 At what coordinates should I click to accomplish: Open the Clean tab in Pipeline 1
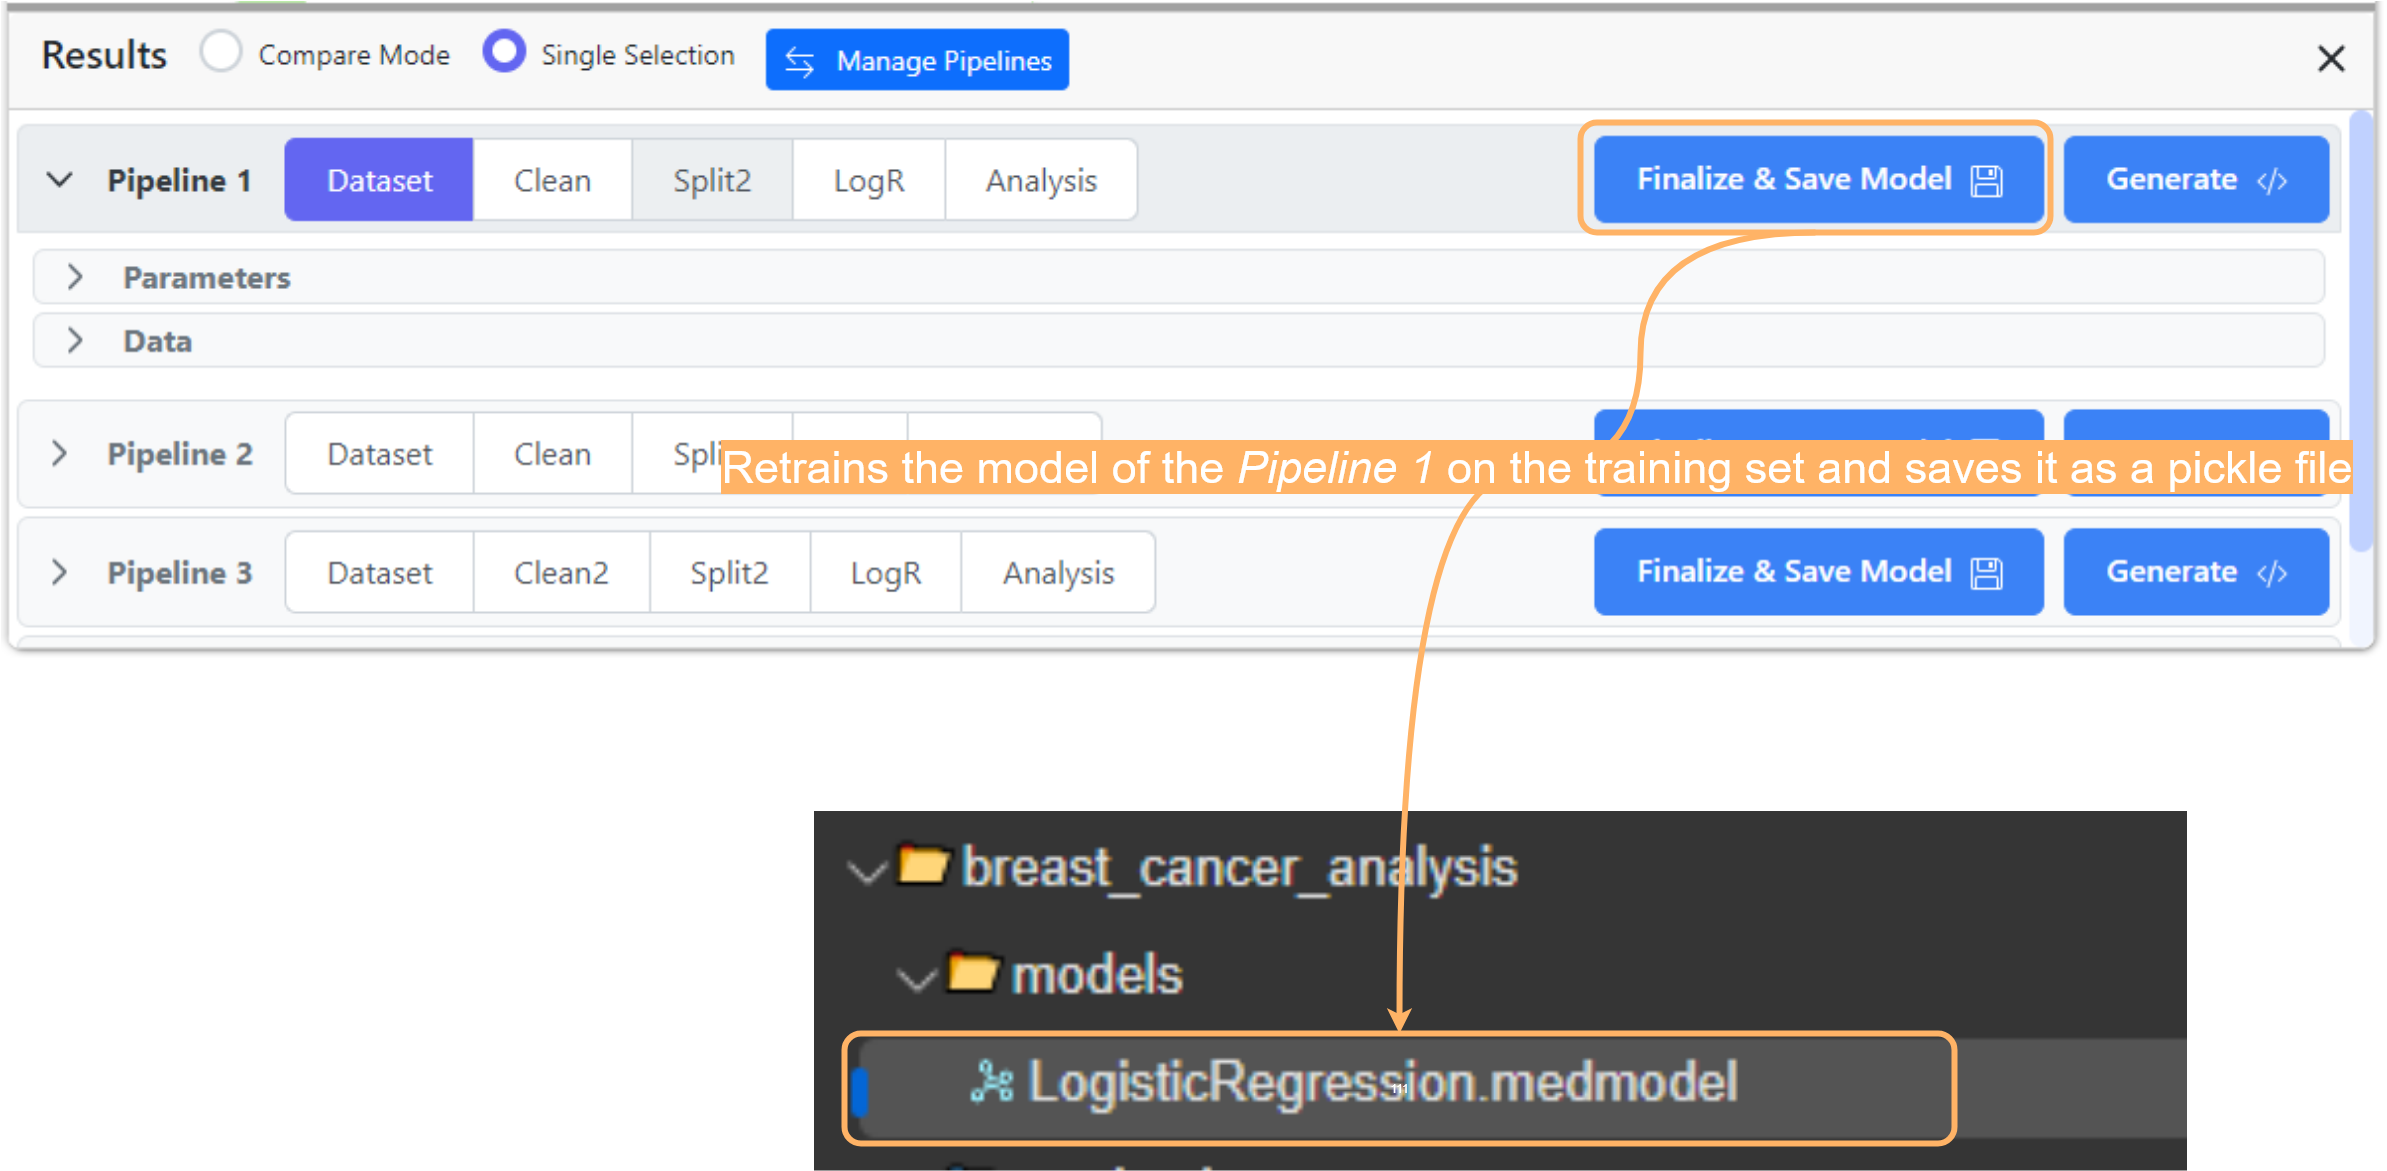tap(552, 180)
